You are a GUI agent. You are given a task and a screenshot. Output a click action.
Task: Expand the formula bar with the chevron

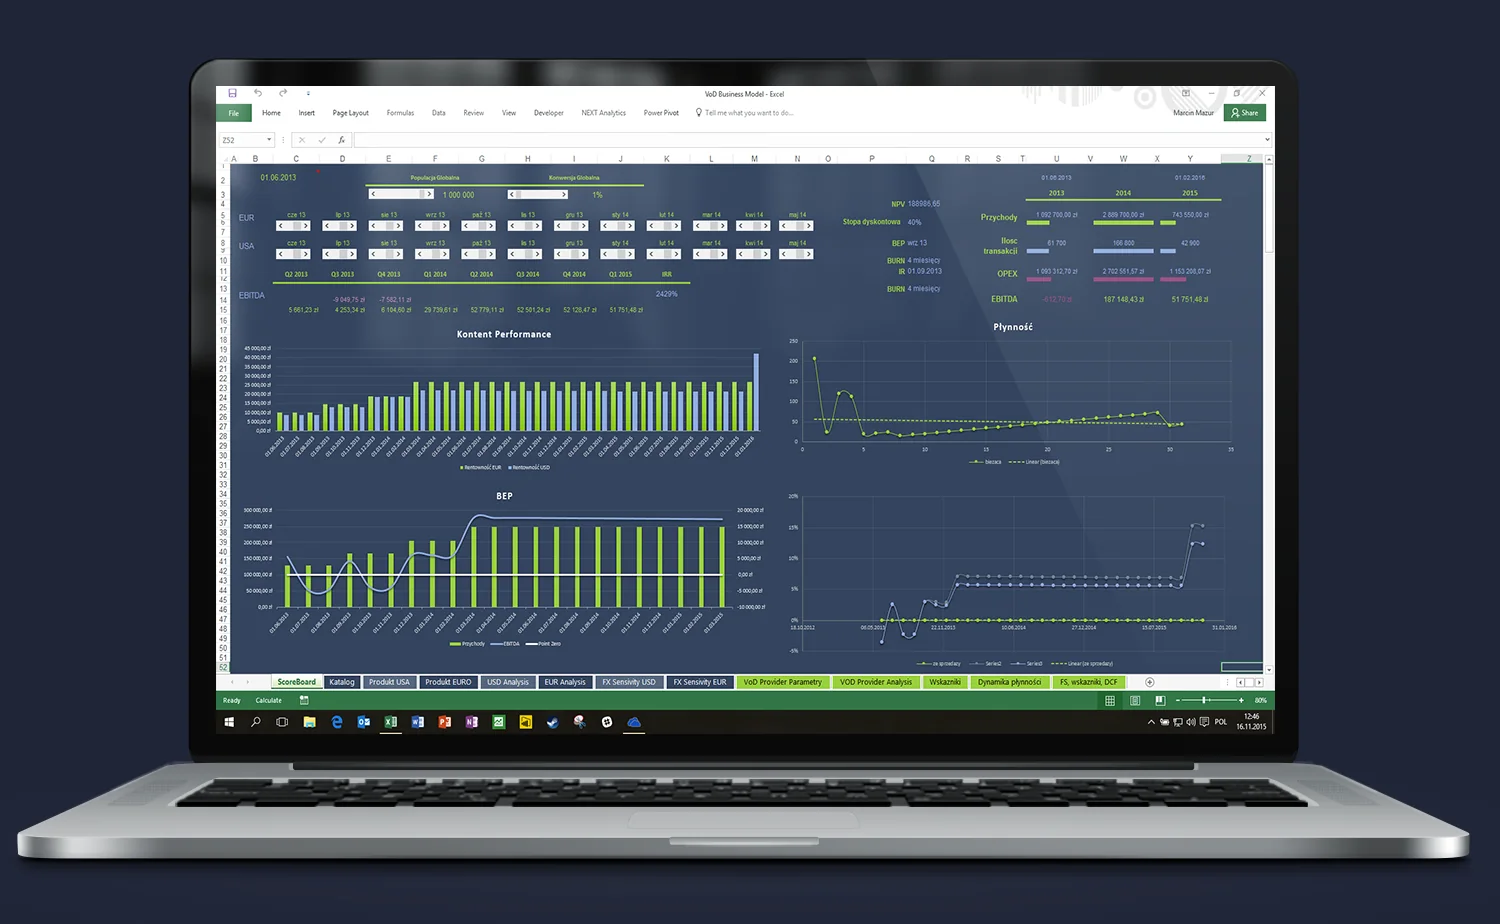(1267, 140)
